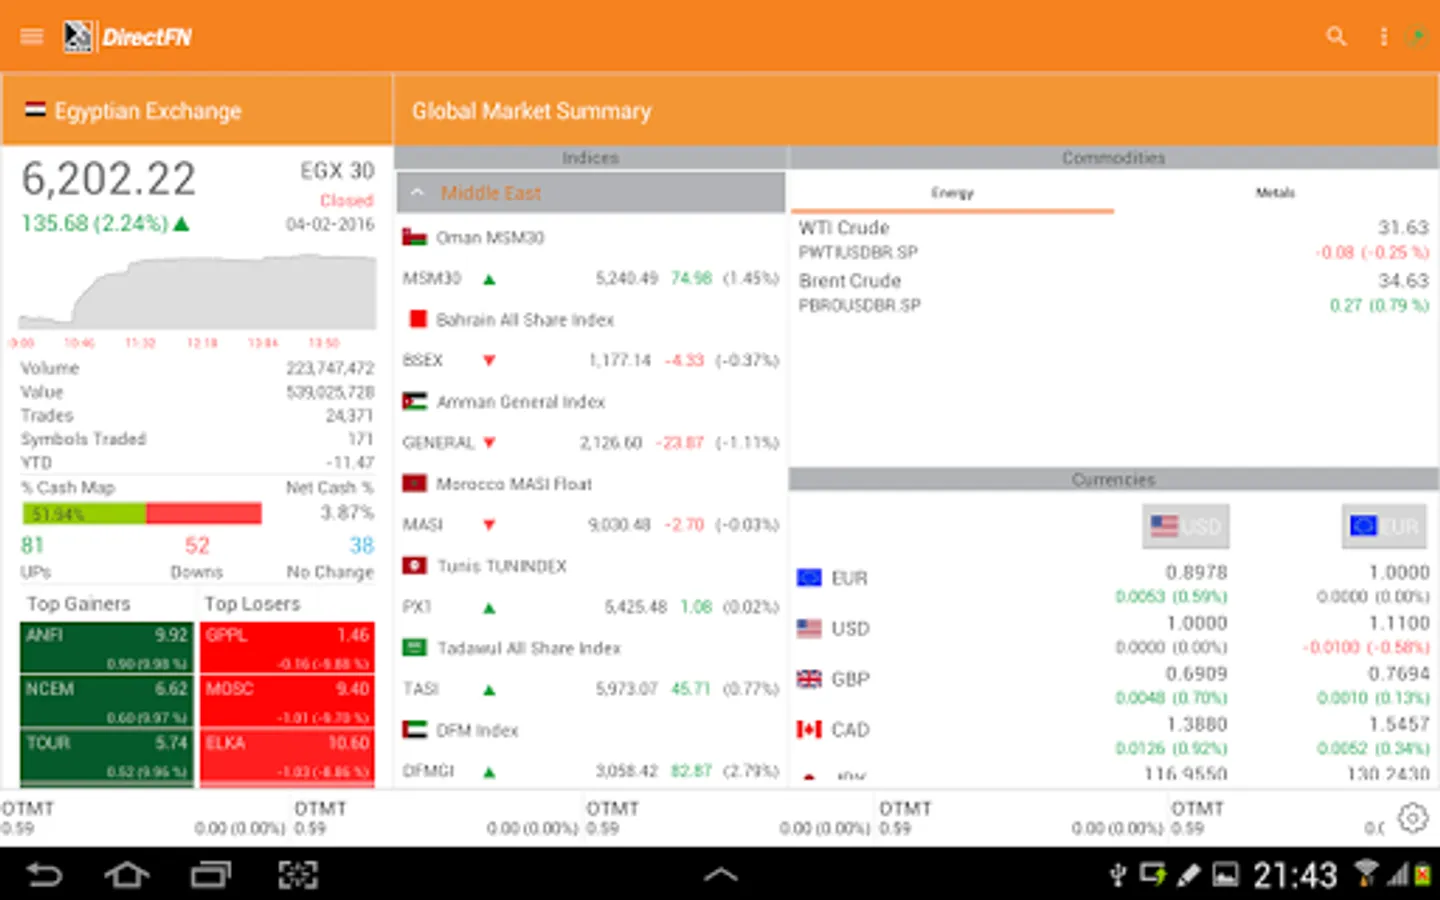Select the WTI Crude commodity row
The image size is (1440, 900).
[x=1113, y=240]
